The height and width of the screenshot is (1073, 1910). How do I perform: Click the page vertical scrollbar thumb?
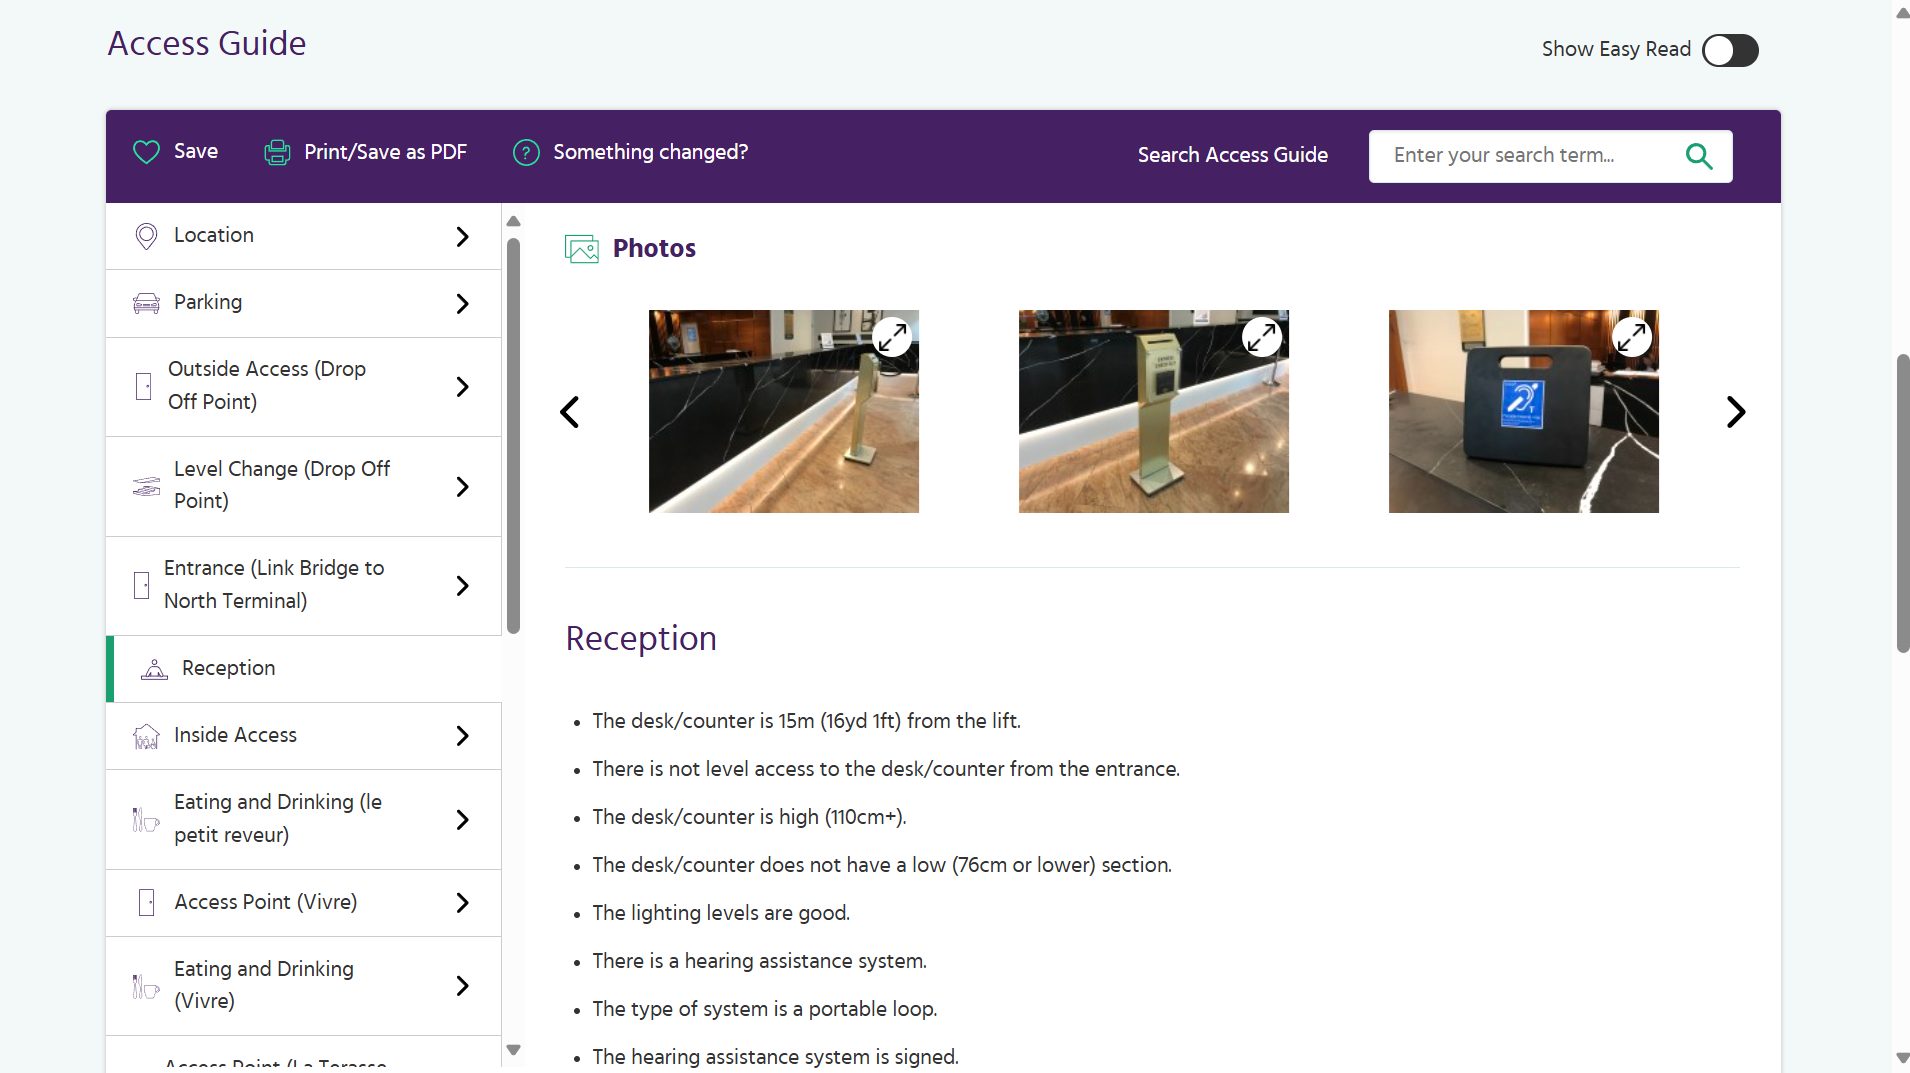pyautogui.click(x=1903, y=503)
